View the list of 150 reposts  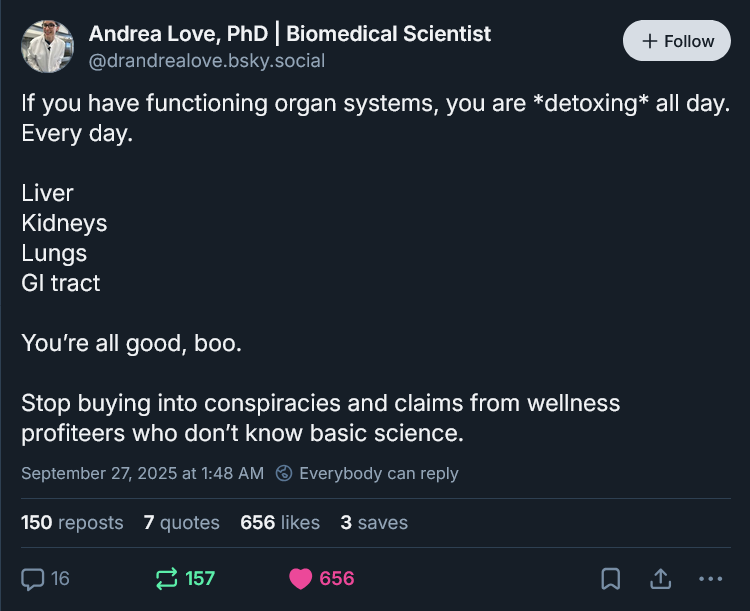(72, 522)
